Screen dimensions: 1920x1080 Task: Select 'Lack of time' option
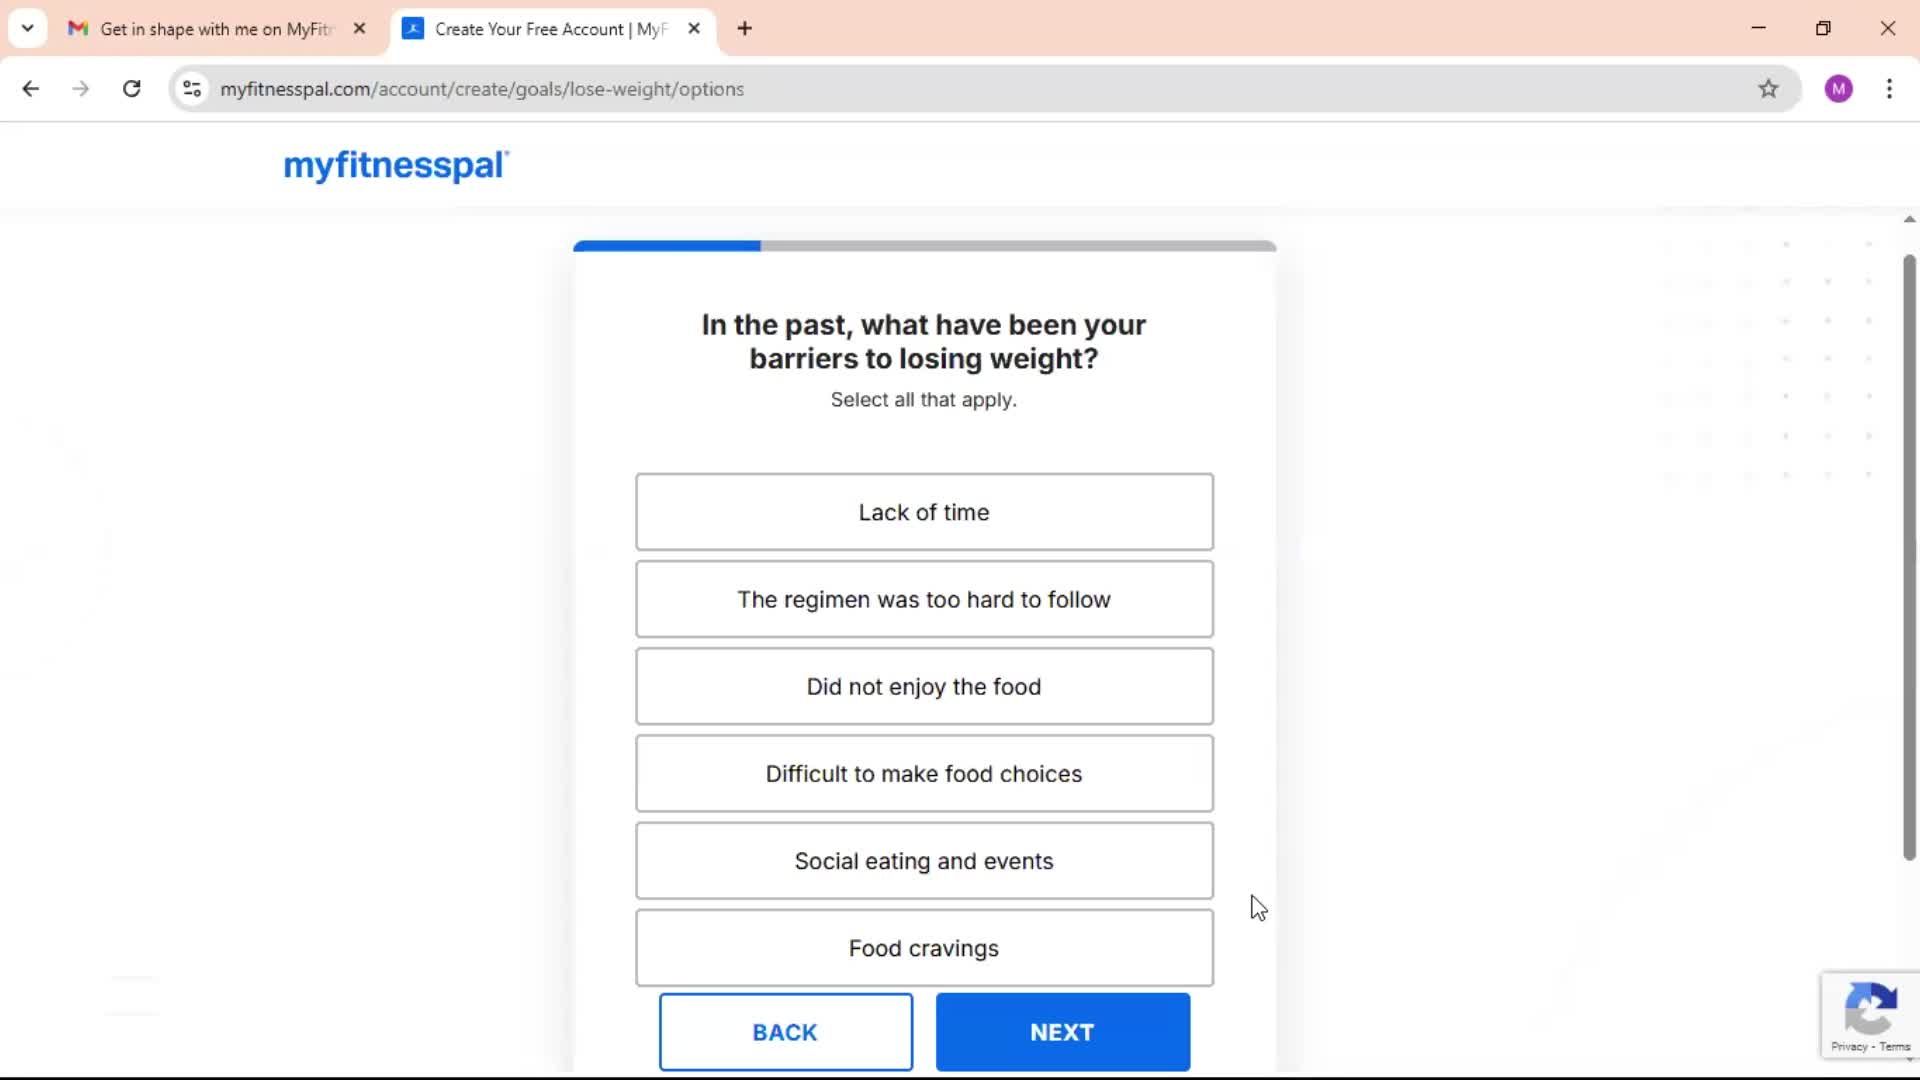click(924, 512)
